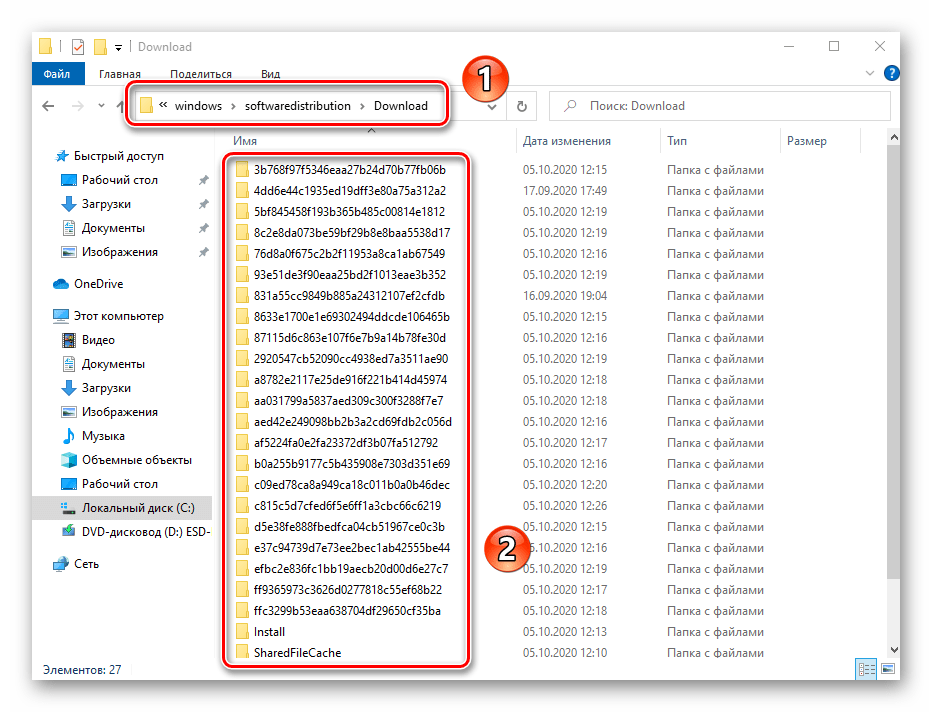
Task: Open Музыка folder in sidebar
Action: [x=102, y=436]
